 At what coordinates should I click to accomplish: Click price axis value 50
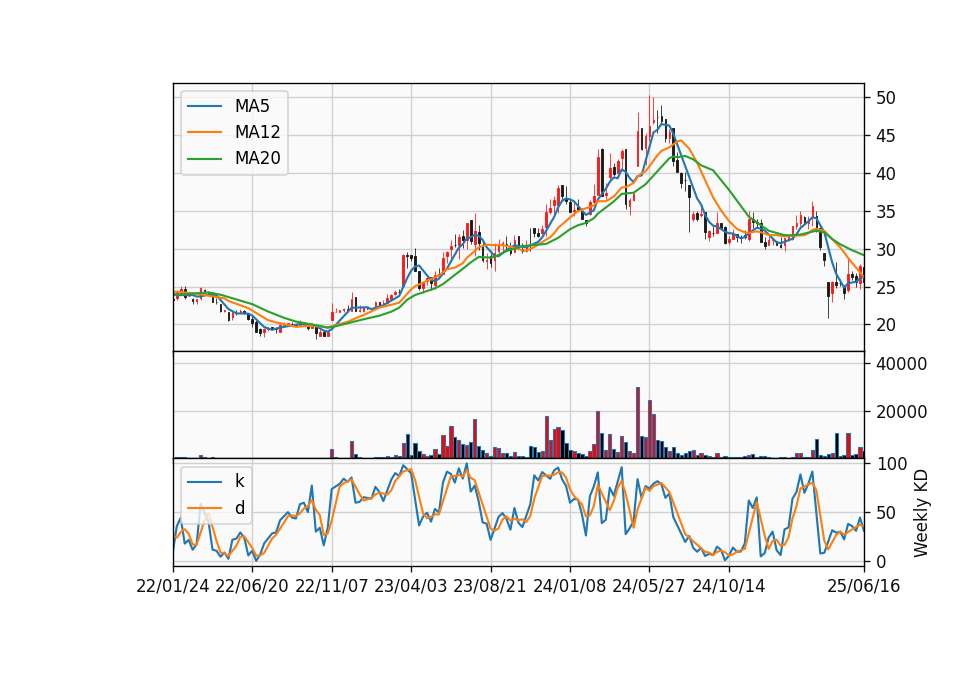click(x=885, y=98)
